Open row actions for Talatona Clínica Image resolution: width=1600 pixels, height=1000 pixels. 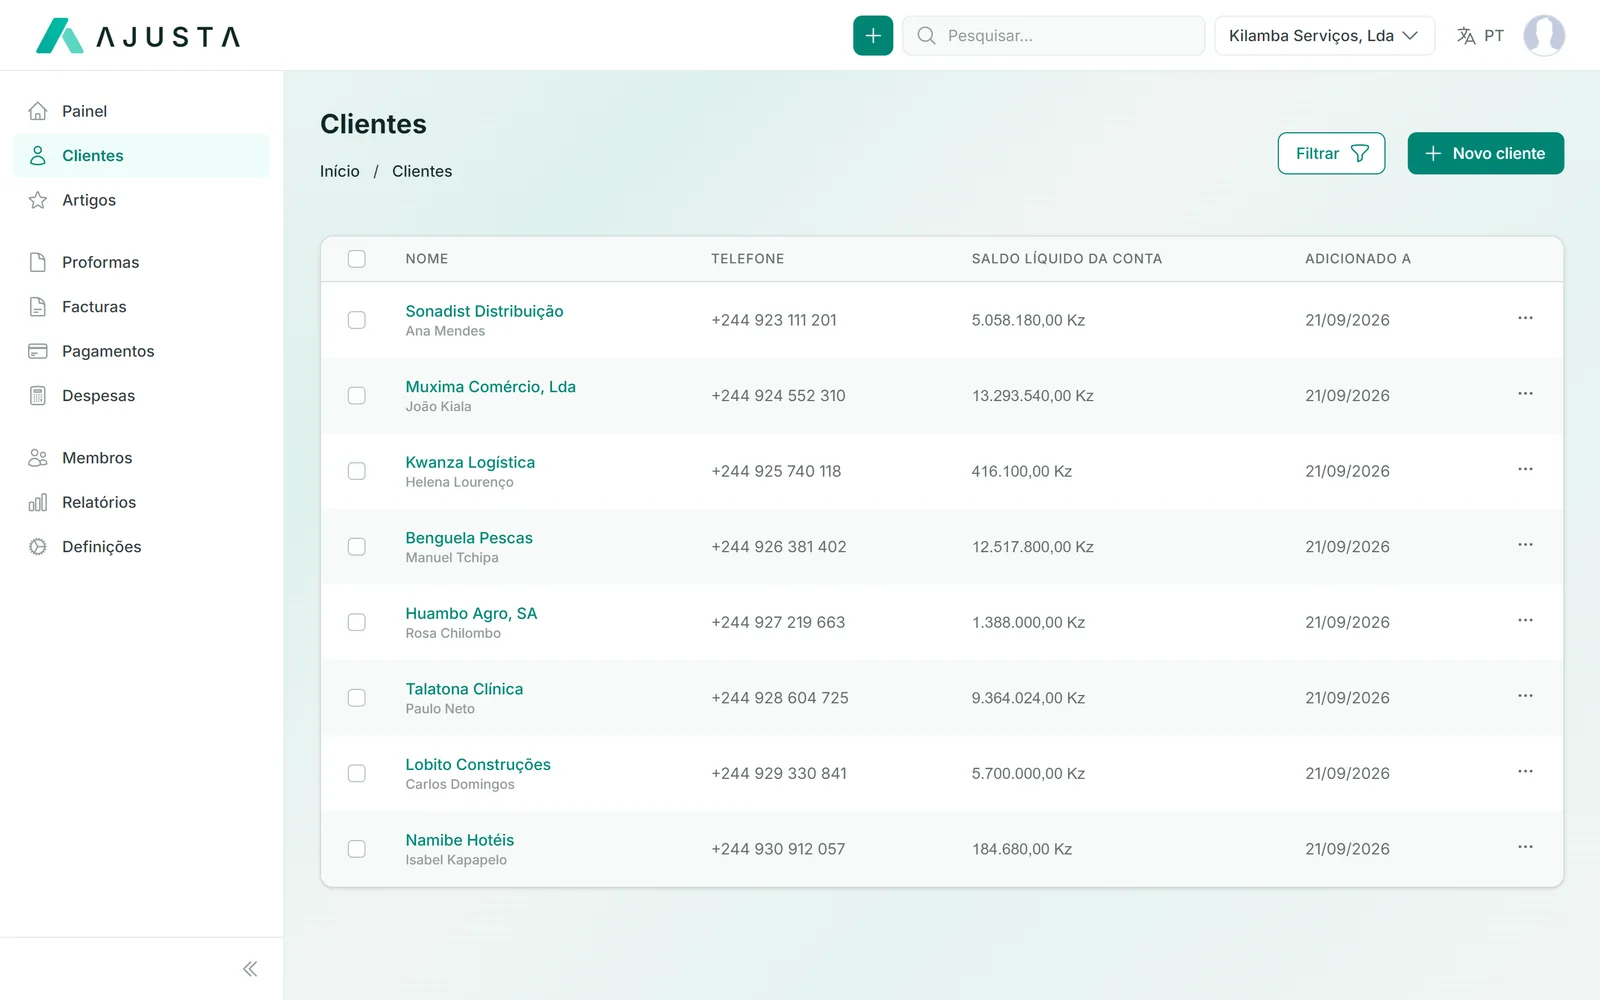click(x=1525, y=696)
